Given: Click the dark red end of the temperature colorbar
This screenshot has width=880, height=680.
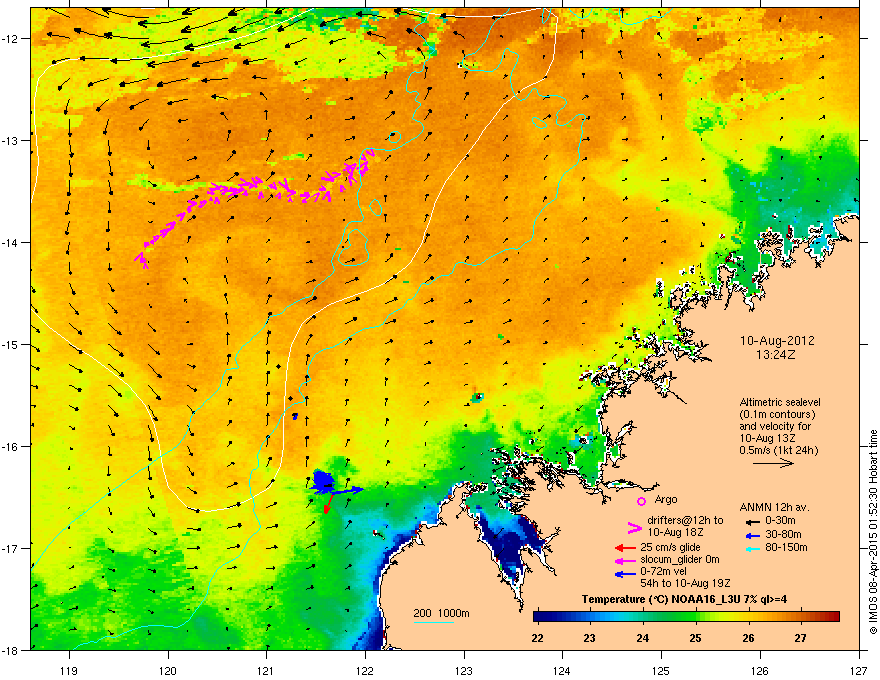Looking at the screenshot, I should [x=834, y=617].
